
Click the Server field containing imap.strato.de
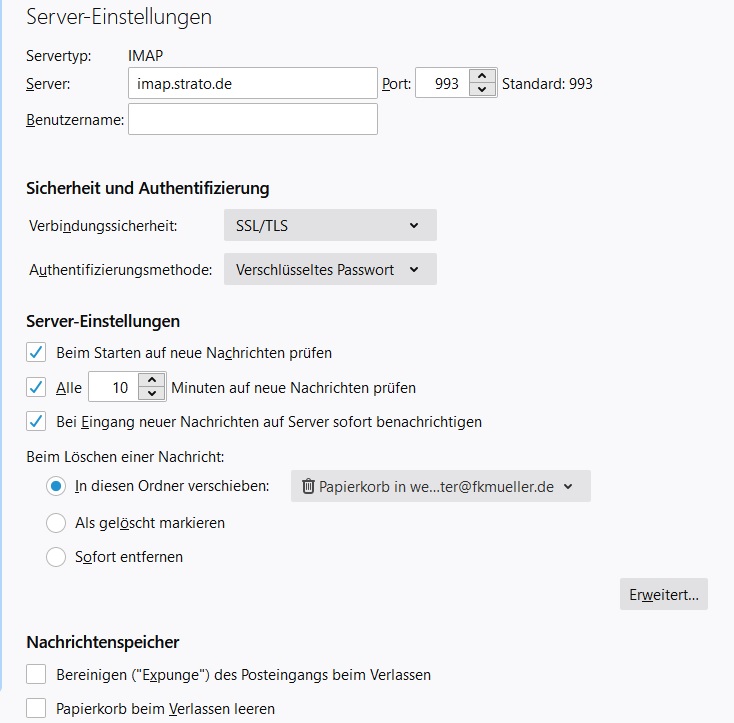click(253, 83)
